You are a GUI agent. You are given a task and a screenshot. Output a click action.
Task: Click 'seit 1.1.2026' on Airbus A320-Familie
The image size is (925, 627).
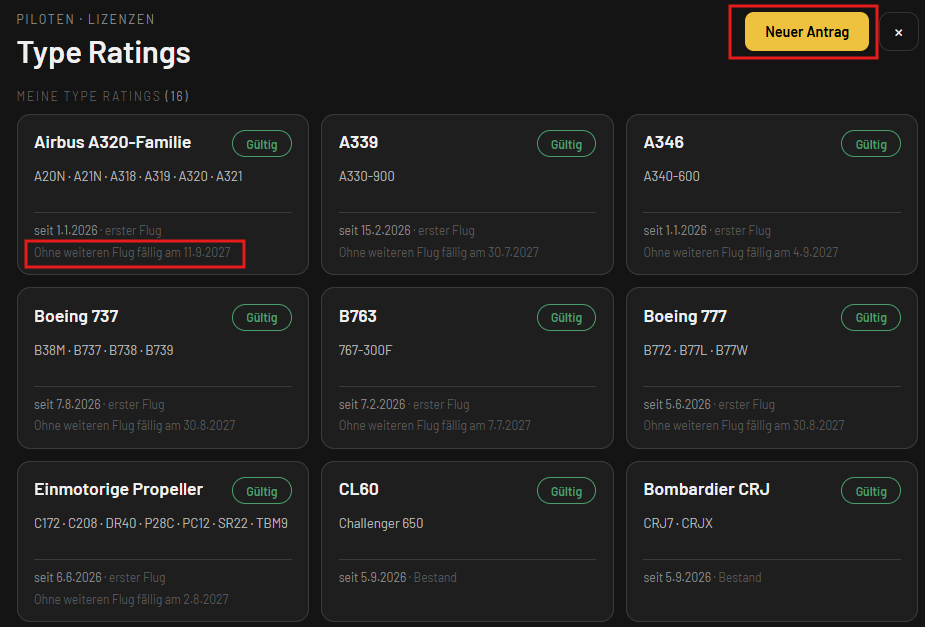point(66,230)
